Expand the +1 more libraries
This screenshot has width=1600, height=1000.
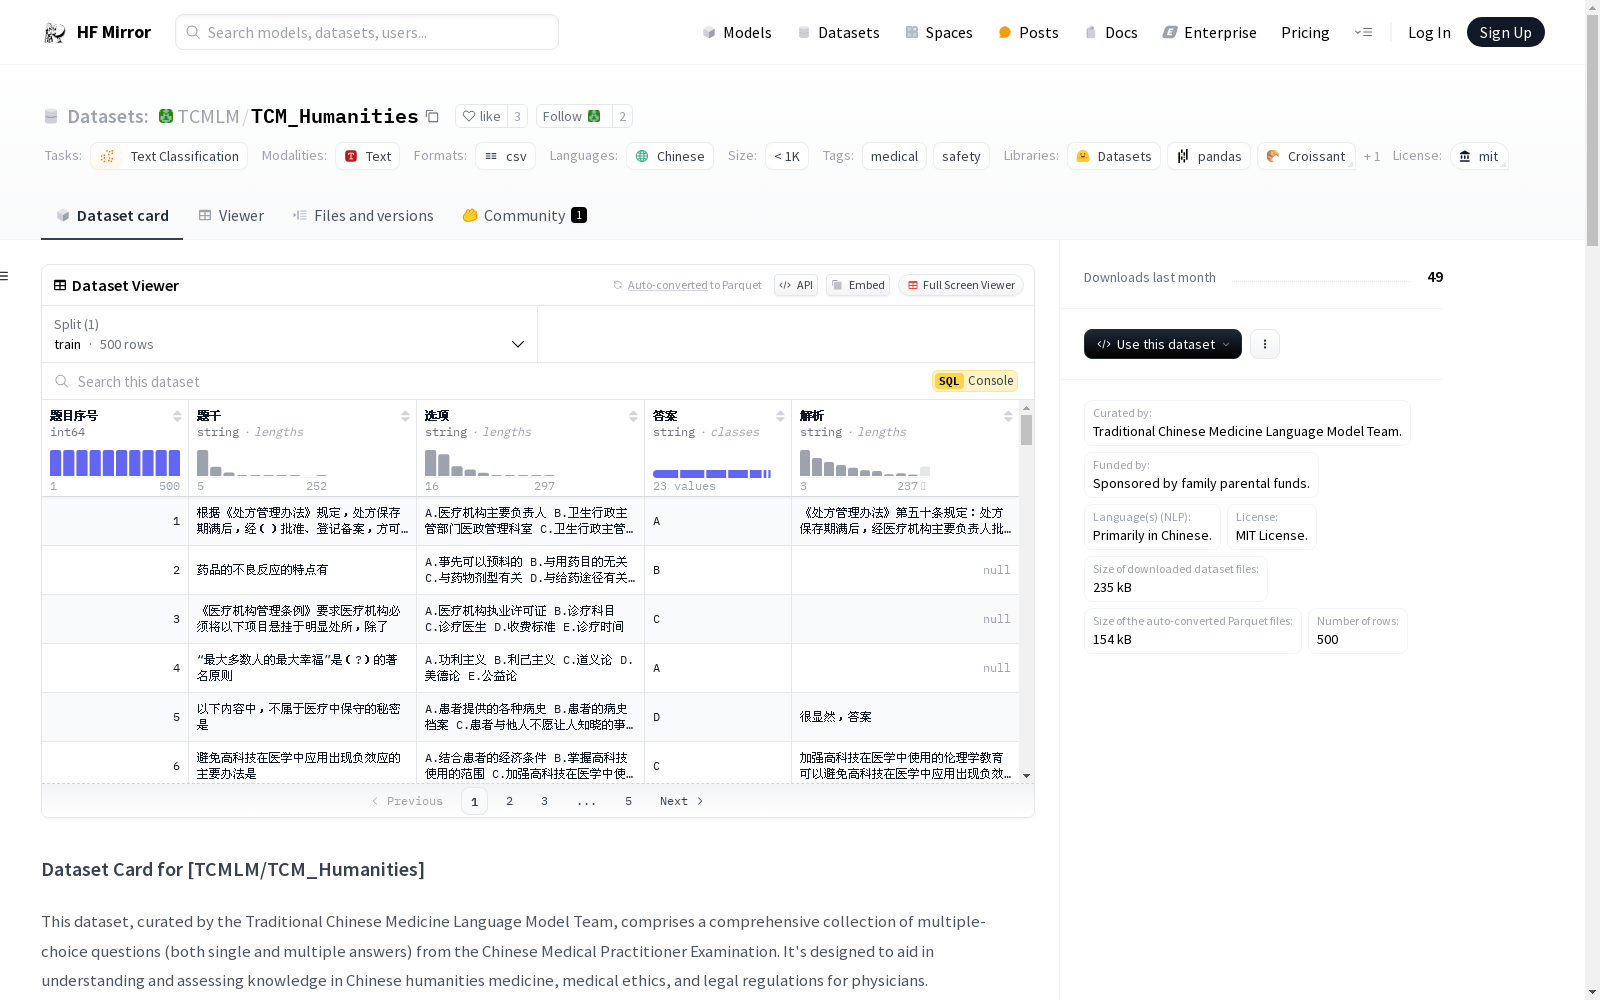[1372, 157]
